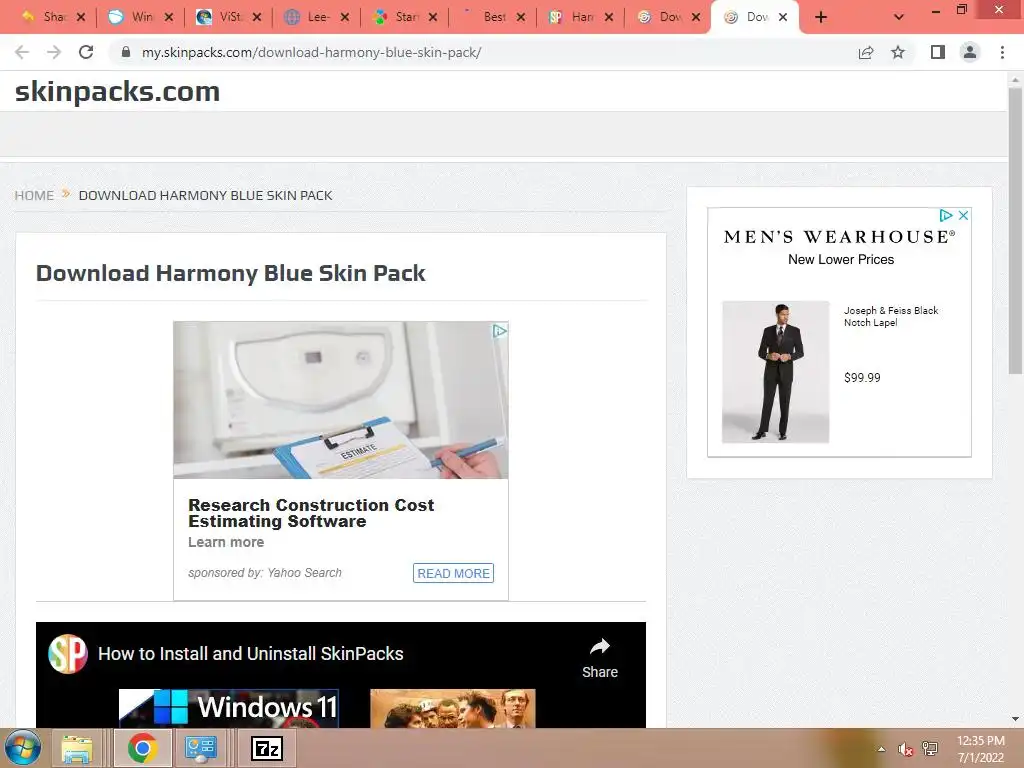Screen dimensions: 1024x768
Task: Share this page icon in address bar
Action: click(866, 52)
